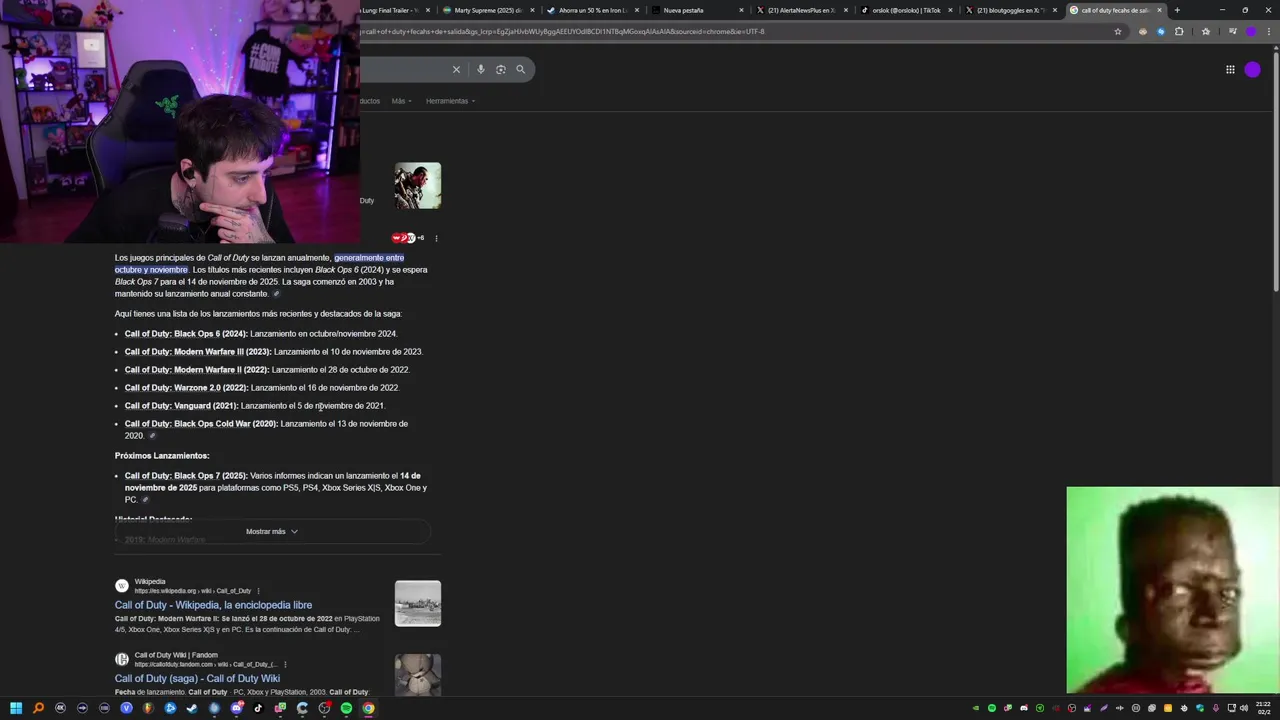Image resolution: width=1280 pixels, height=720 pixels.
Task: Open a new browser tab
Action: point(1177,10)
